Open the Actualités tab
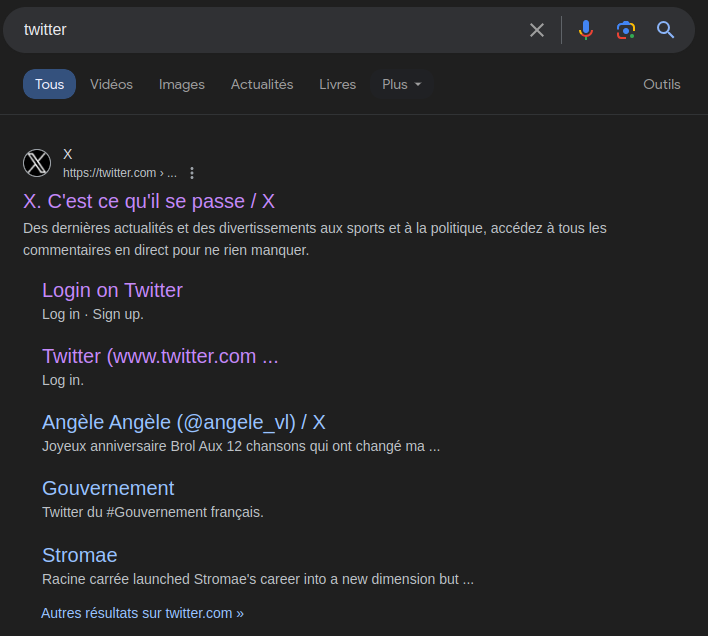Image resolution: width=708 pixels, height=636 pixels. pos(262,84)
